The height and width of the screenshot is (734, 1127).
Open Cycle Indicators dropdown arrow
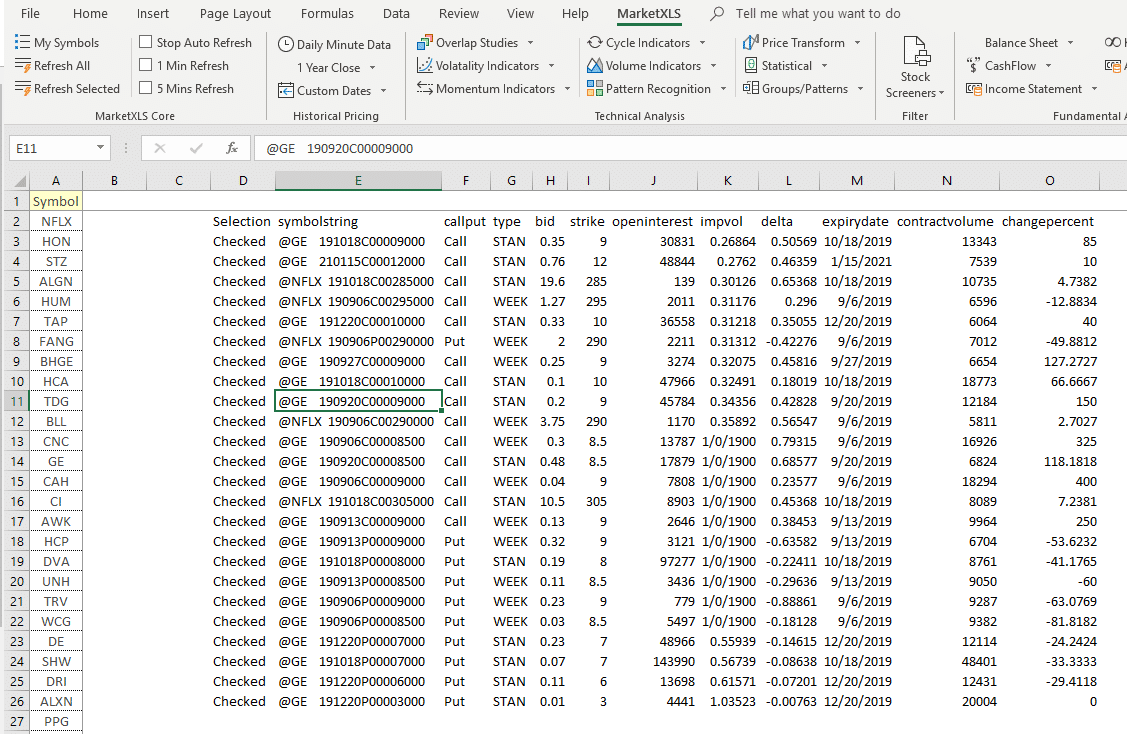pos(702,42)
